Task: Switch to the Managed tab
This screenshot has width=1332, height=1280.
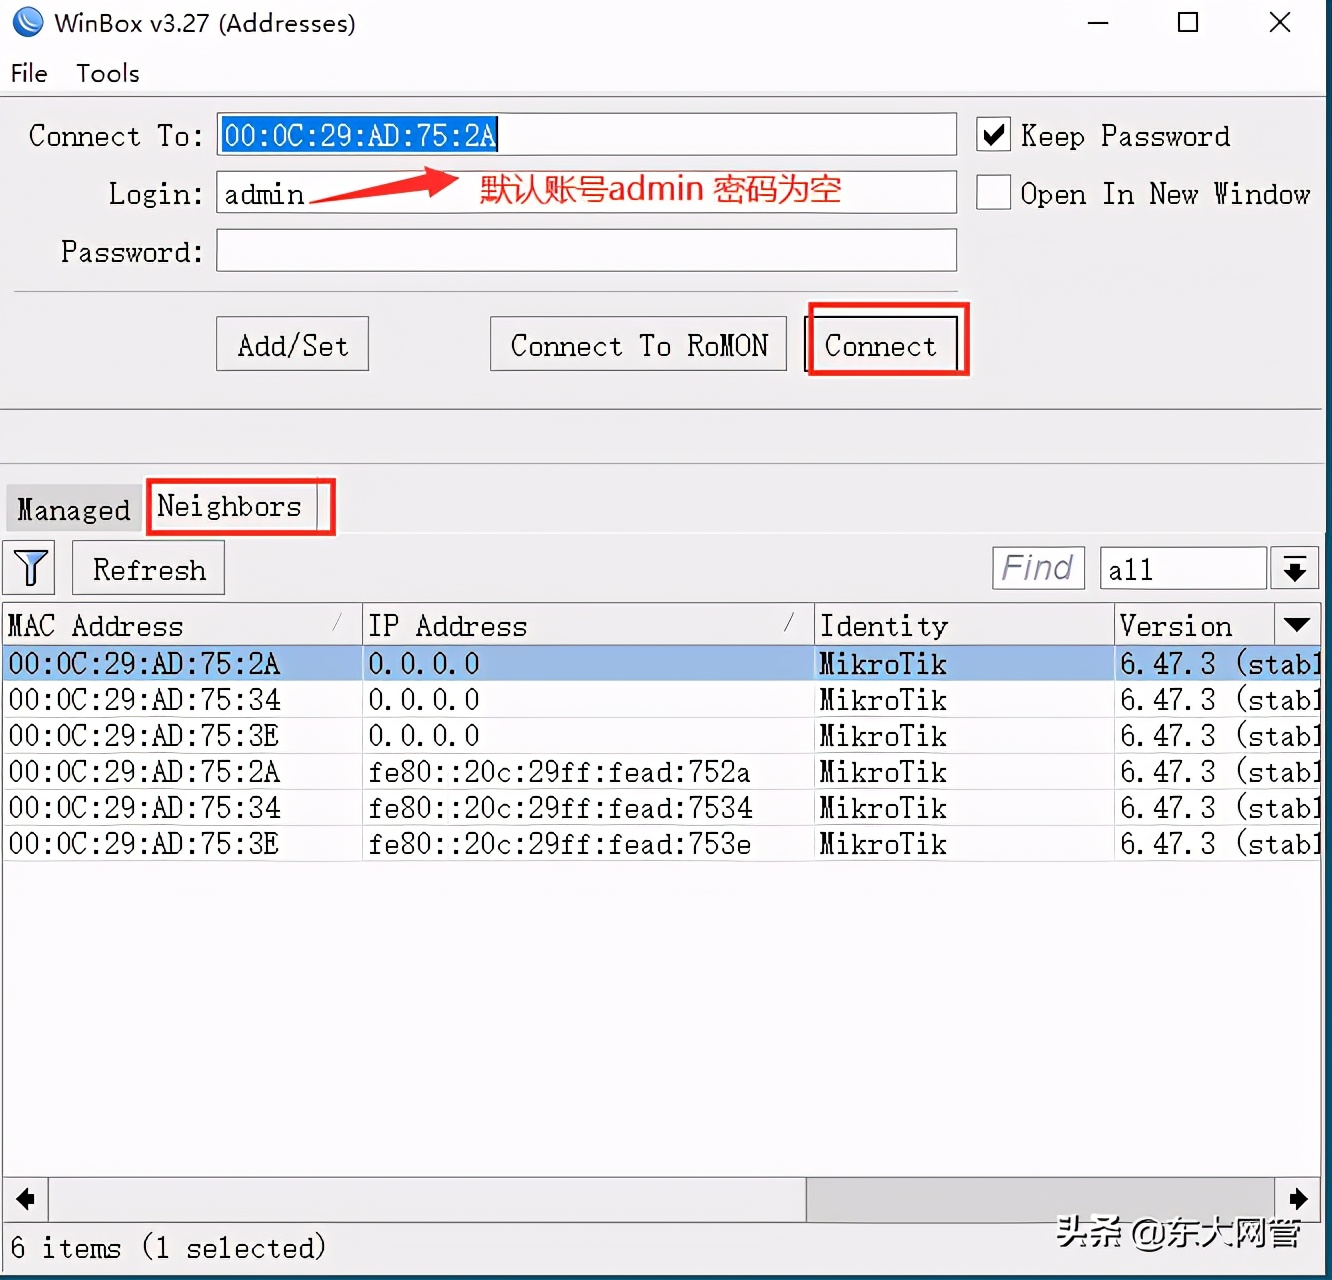Action: (x=73, y=510)
